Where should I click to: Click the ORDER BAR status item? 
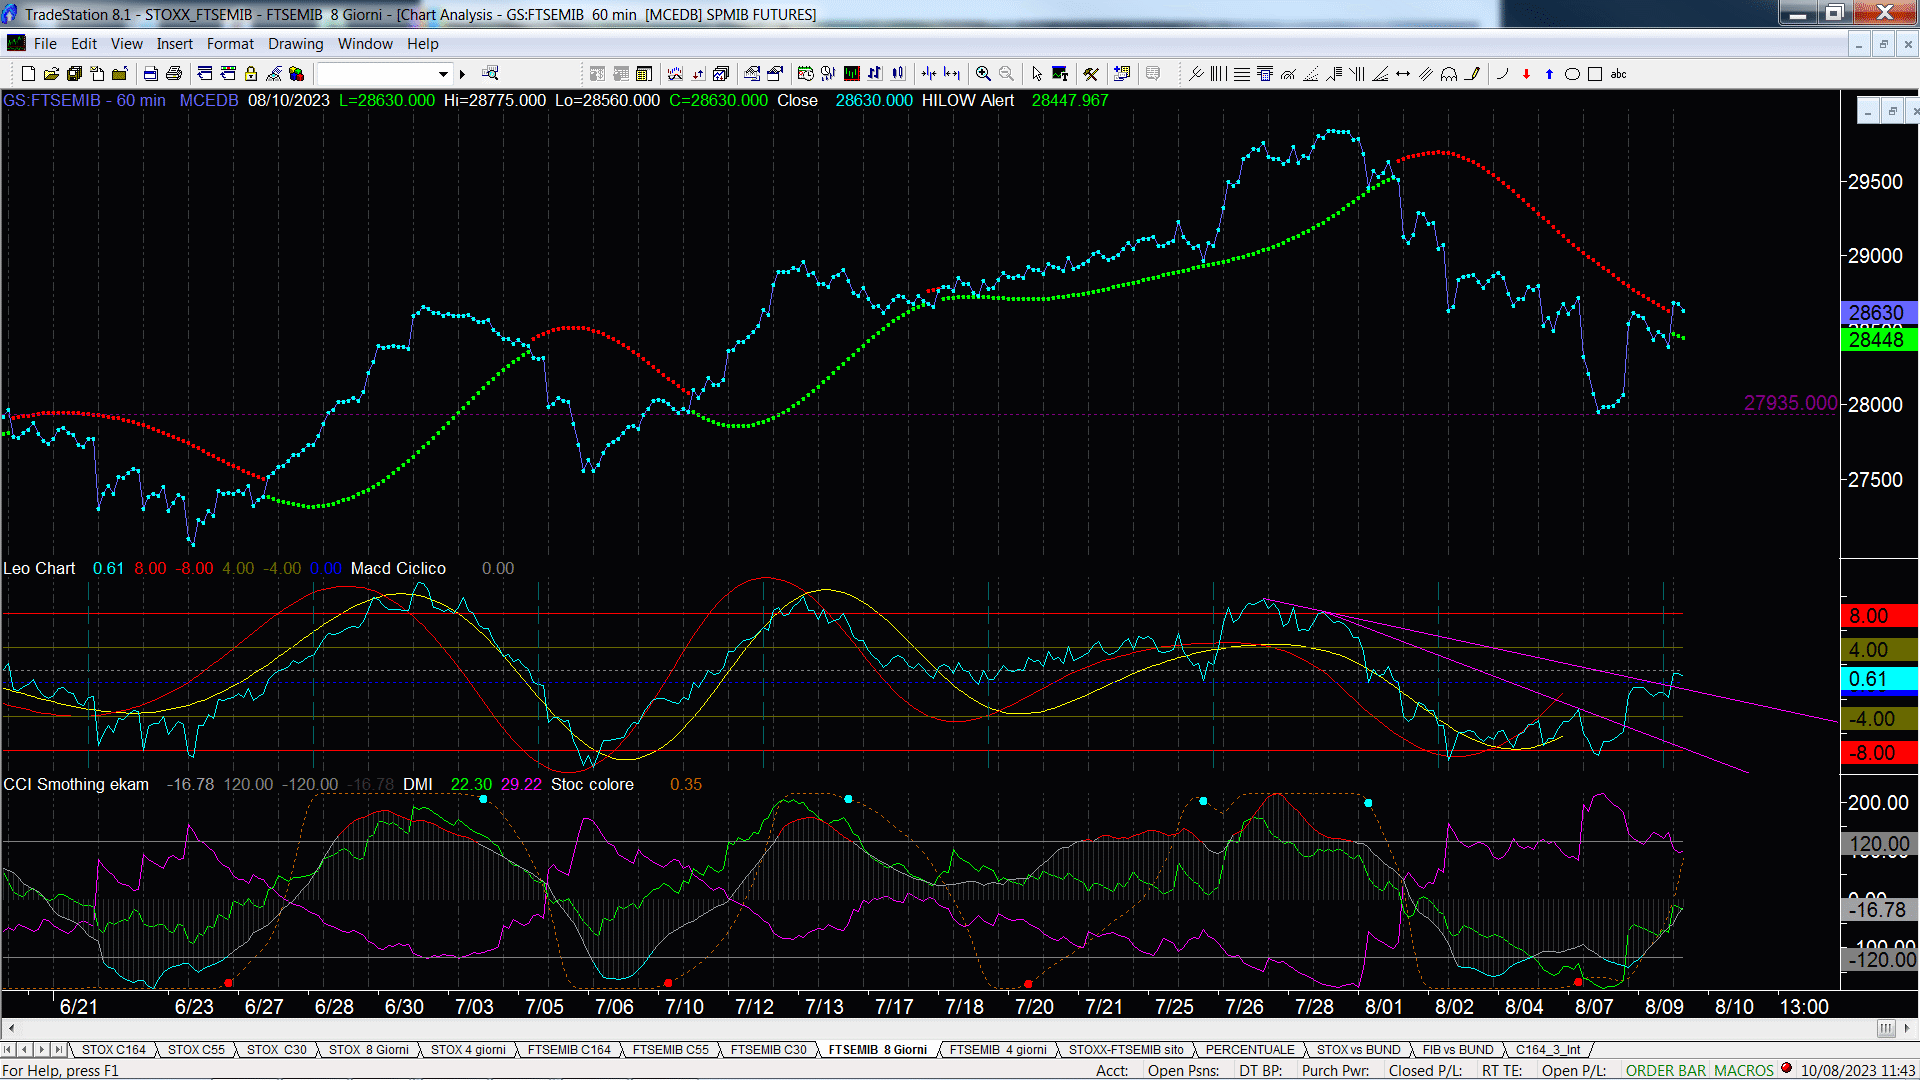[x=1665, y=1070]
